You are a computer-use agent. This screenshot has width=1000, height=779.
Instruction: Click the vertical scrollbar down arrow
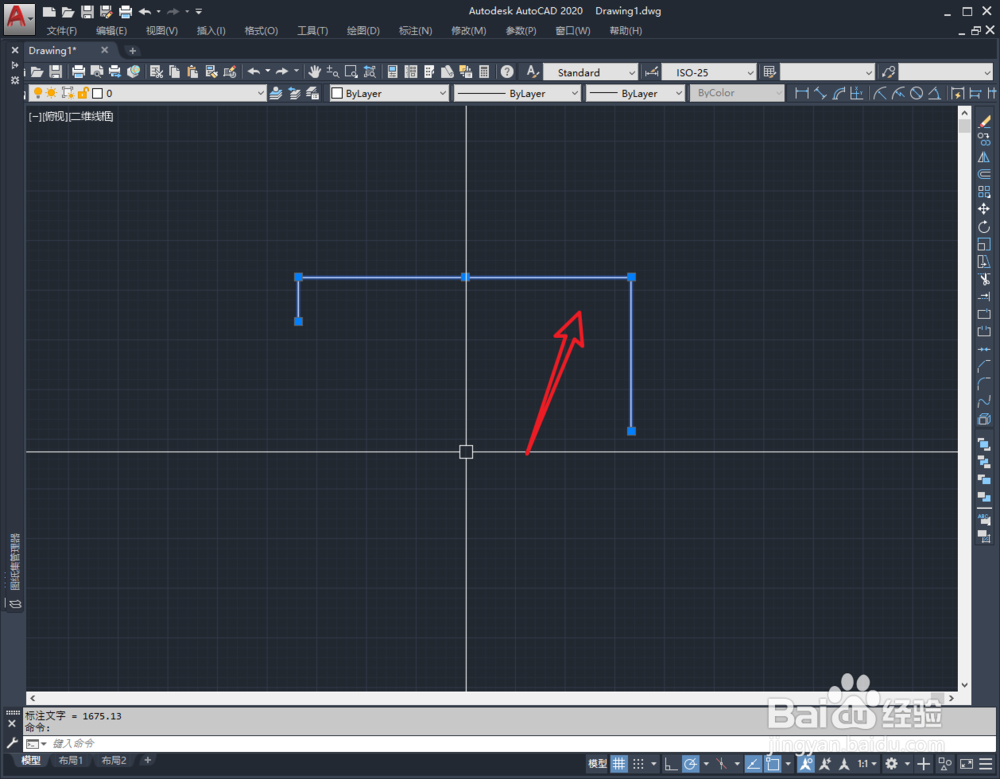coord(964,685)
